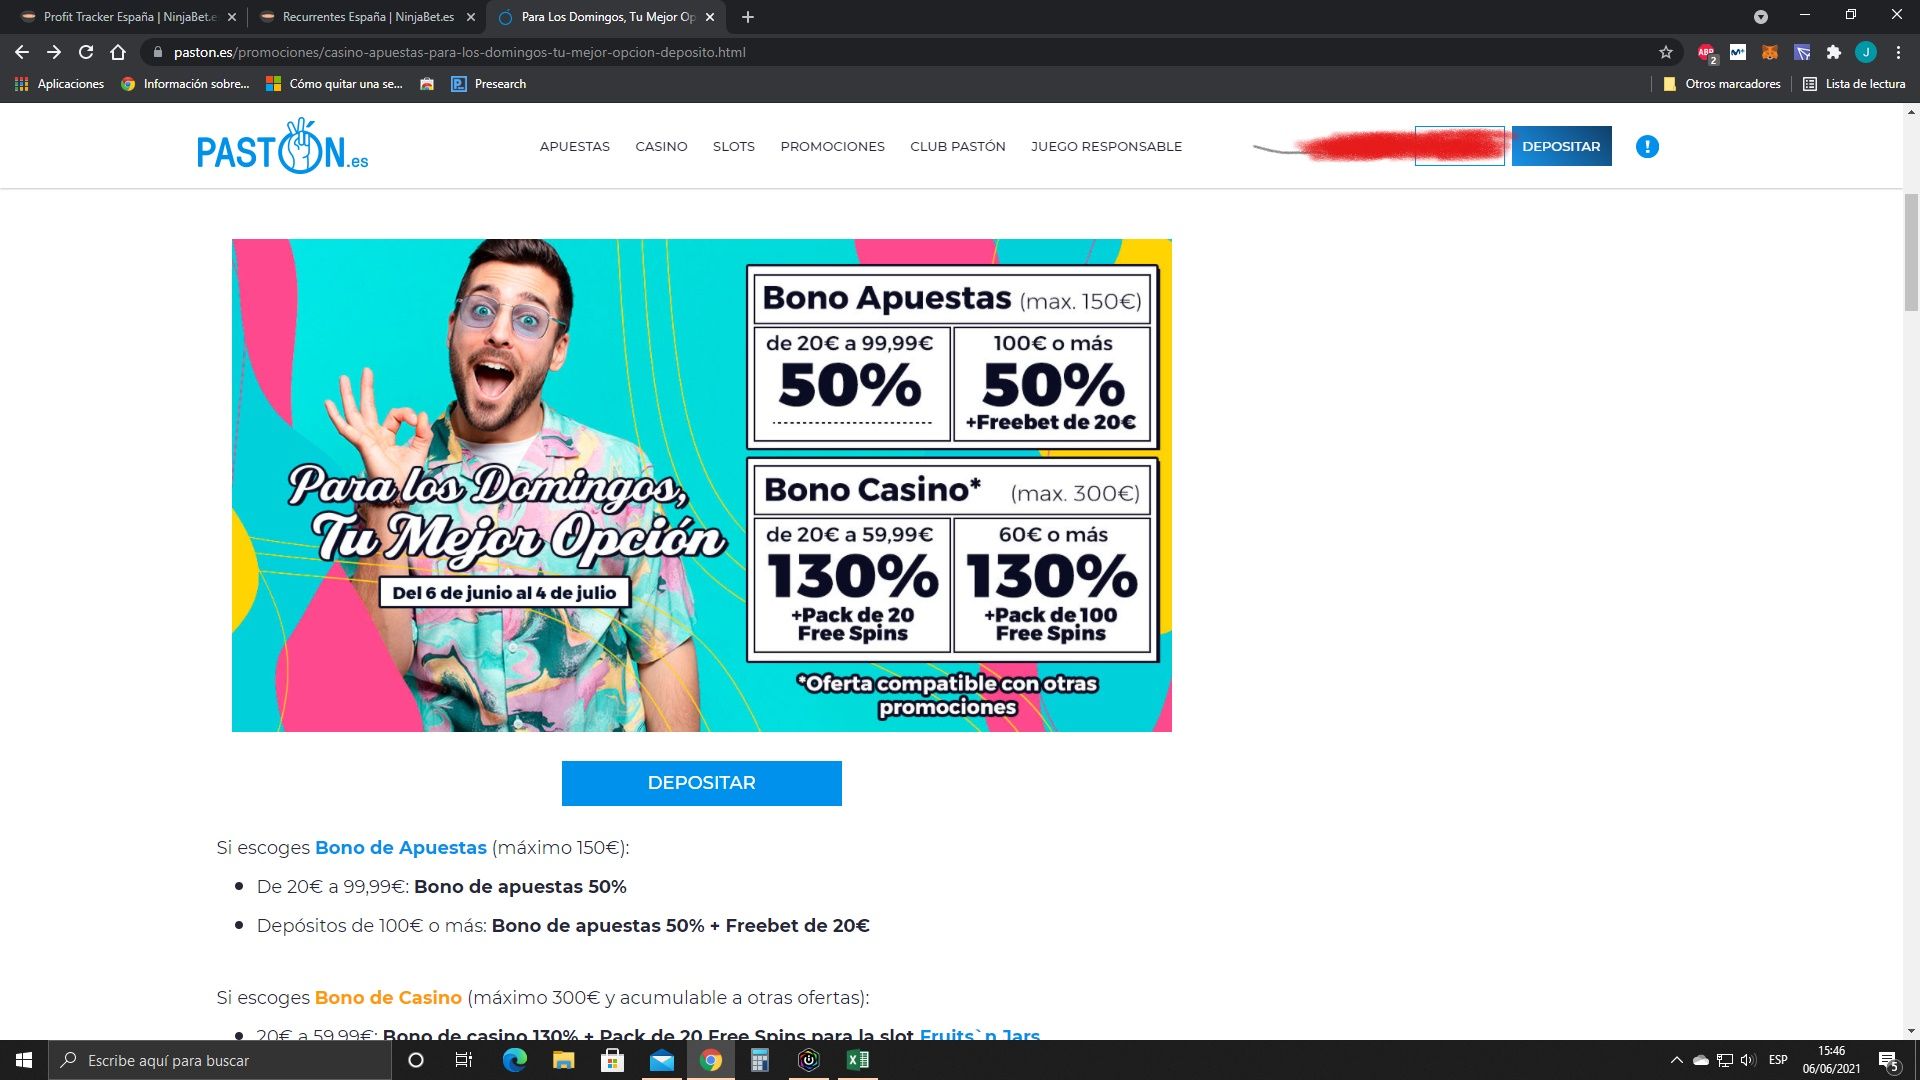
Task: Click the page vertical scrollbar thumb
Action: pyautogui.click(x=1911, y=253)
